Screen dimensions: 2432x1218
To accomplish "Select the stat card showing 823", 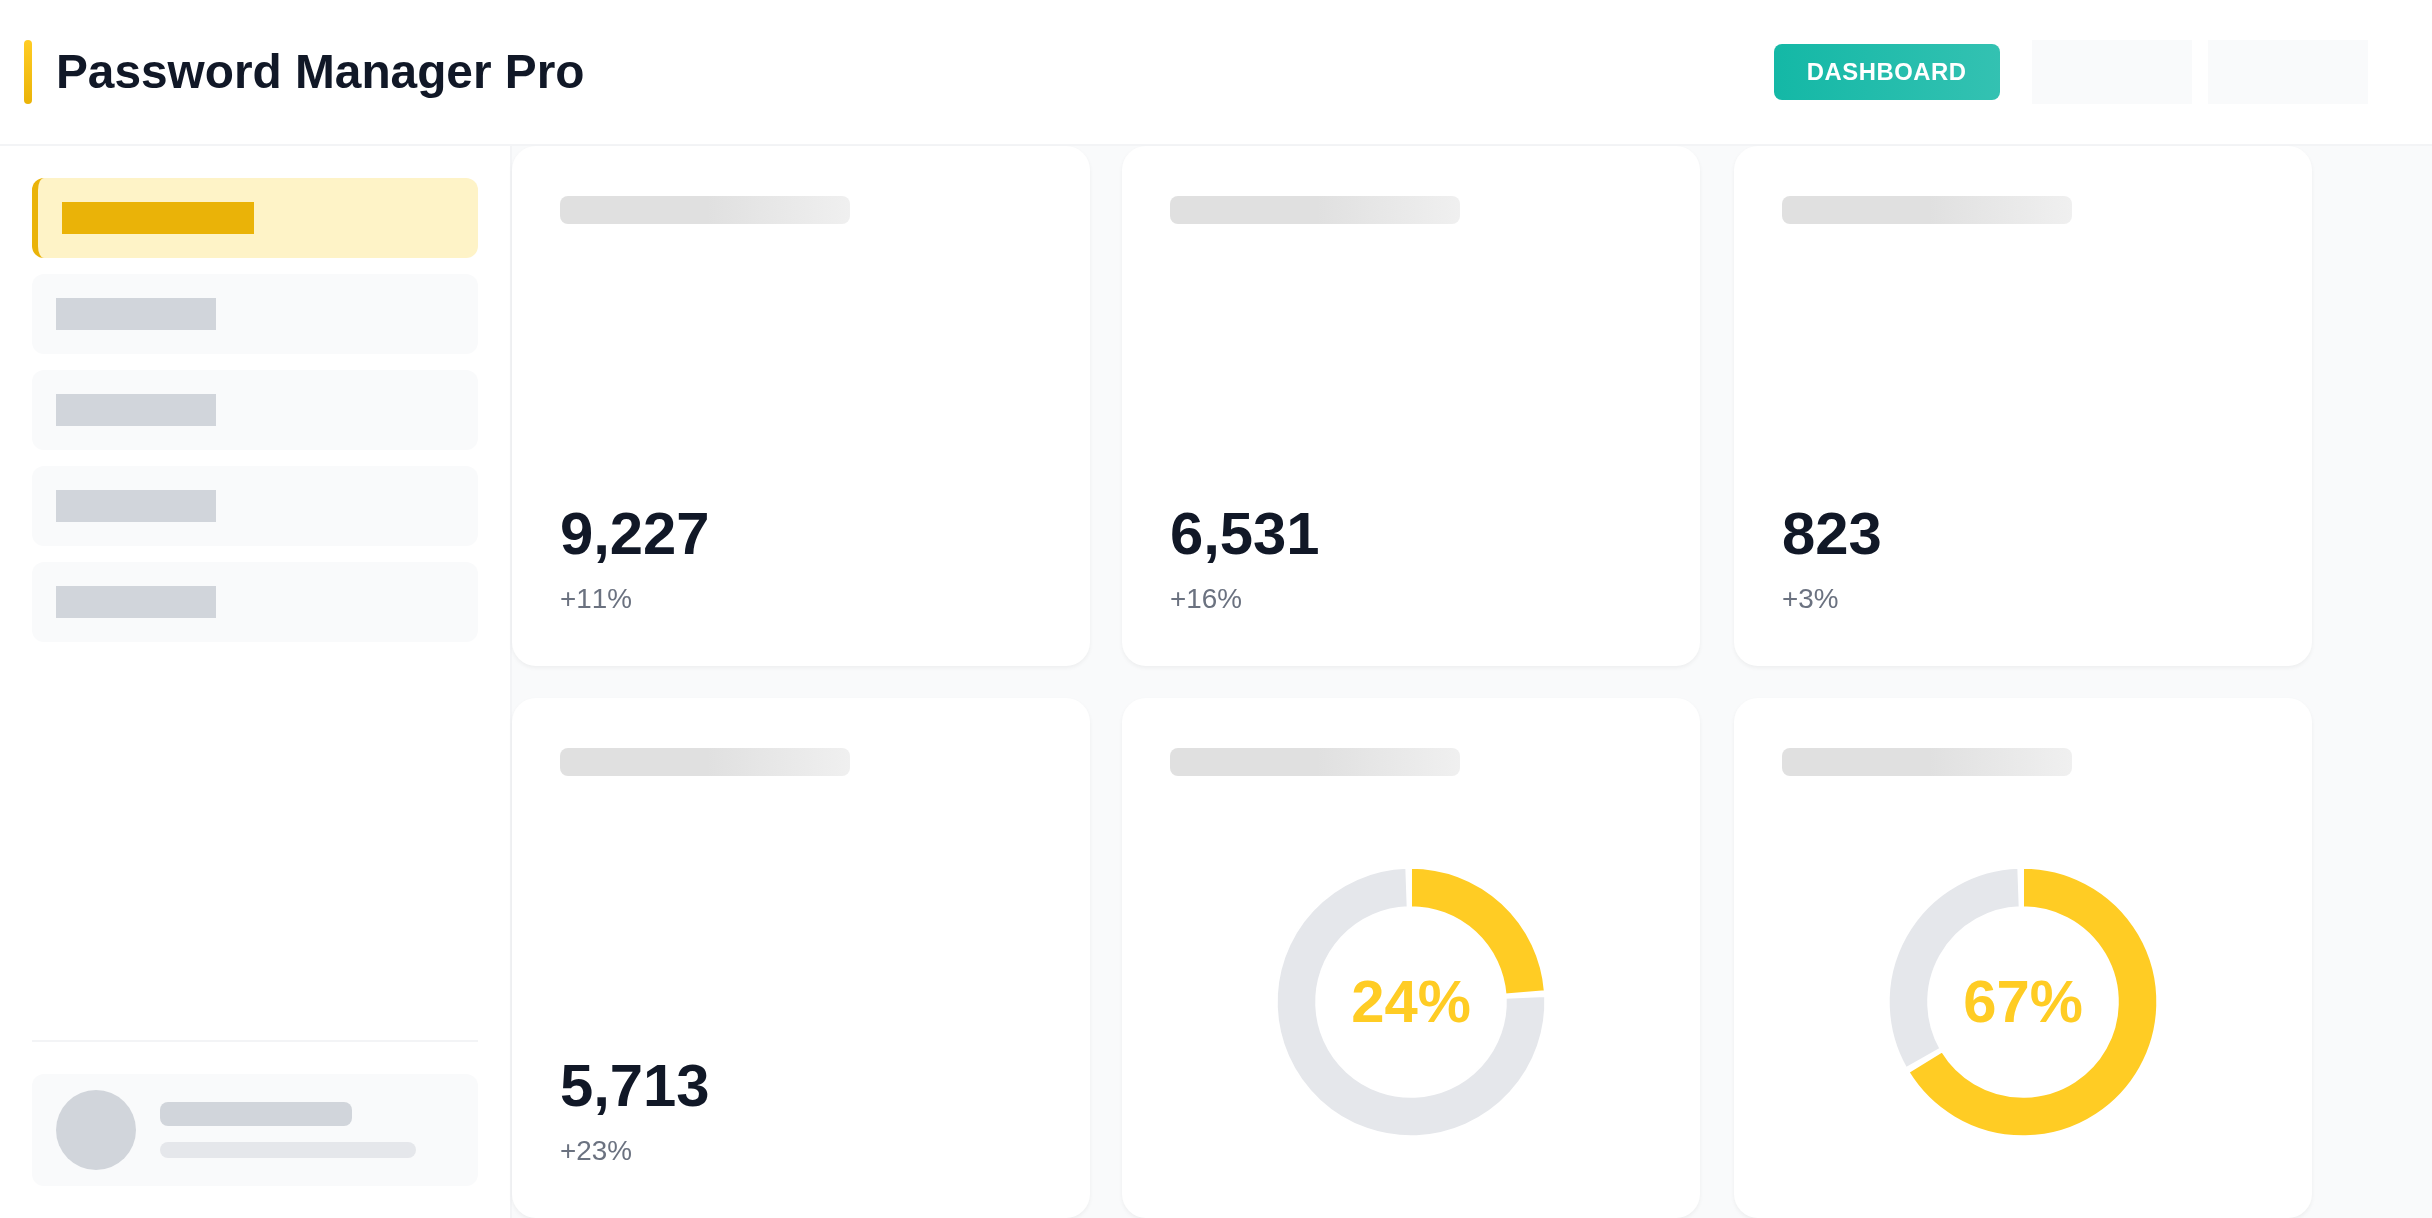I will (x=2022, y=406).
